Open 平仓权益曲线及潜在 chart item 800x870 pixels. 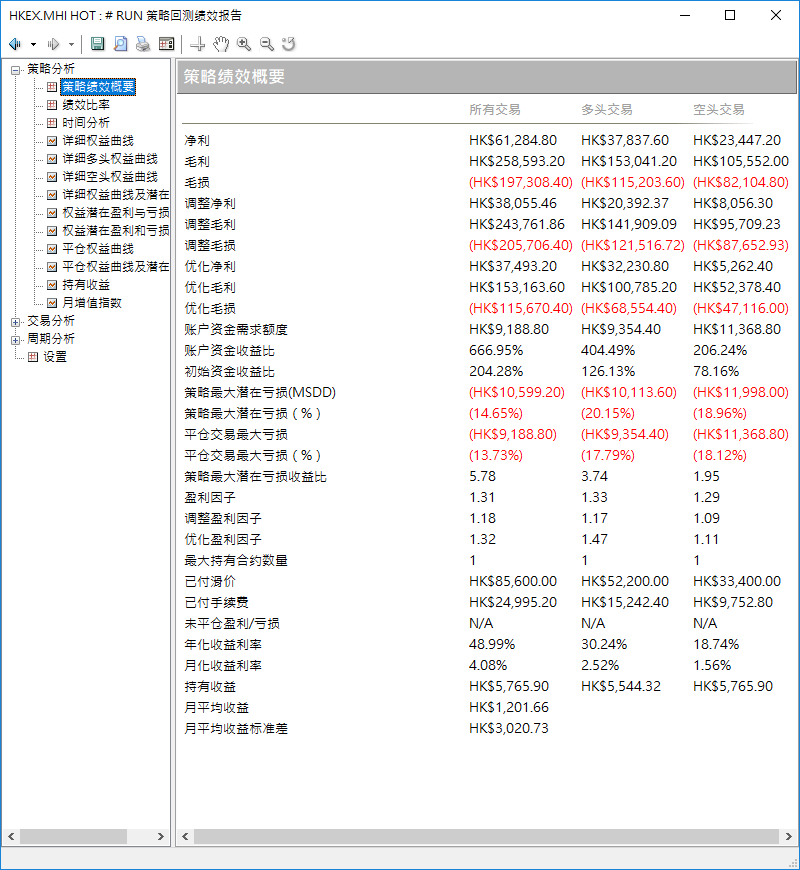tap(115, 267)
